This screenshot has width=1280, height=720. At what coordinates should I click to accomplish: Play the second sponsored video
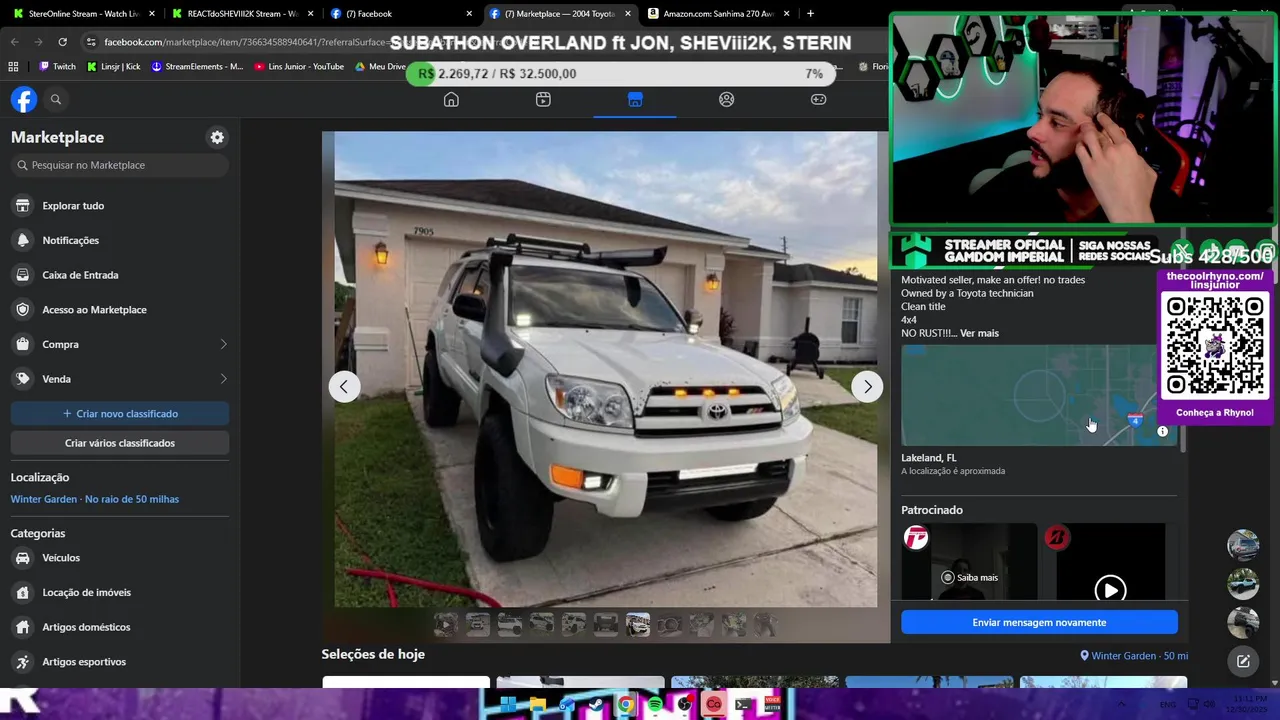click(x=1110, y=590)
